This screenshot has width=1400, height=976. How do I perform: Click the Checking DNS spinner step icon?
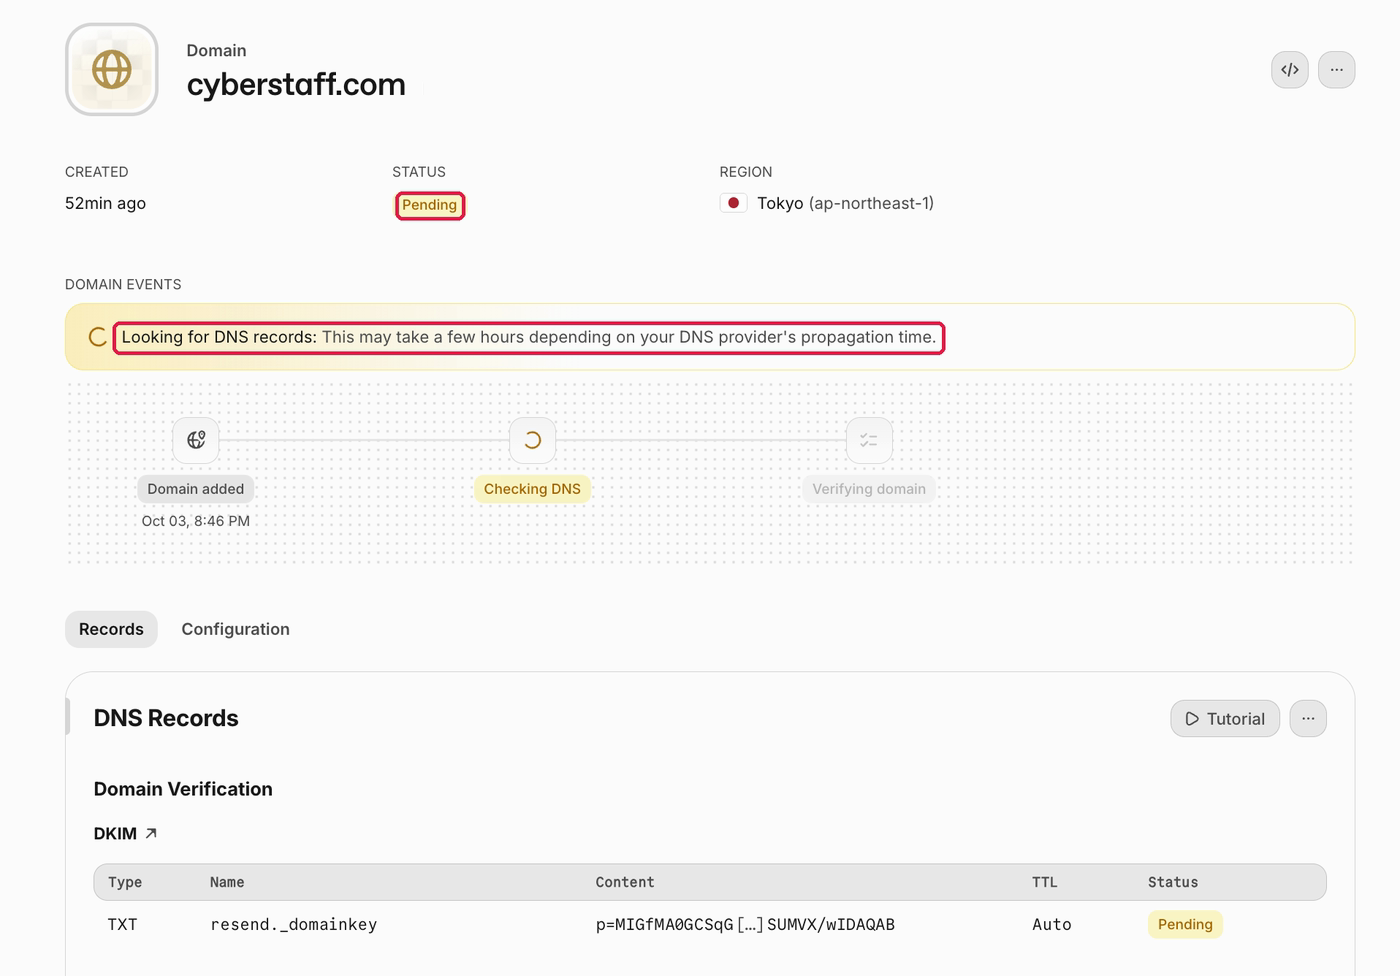pos(532,440)
